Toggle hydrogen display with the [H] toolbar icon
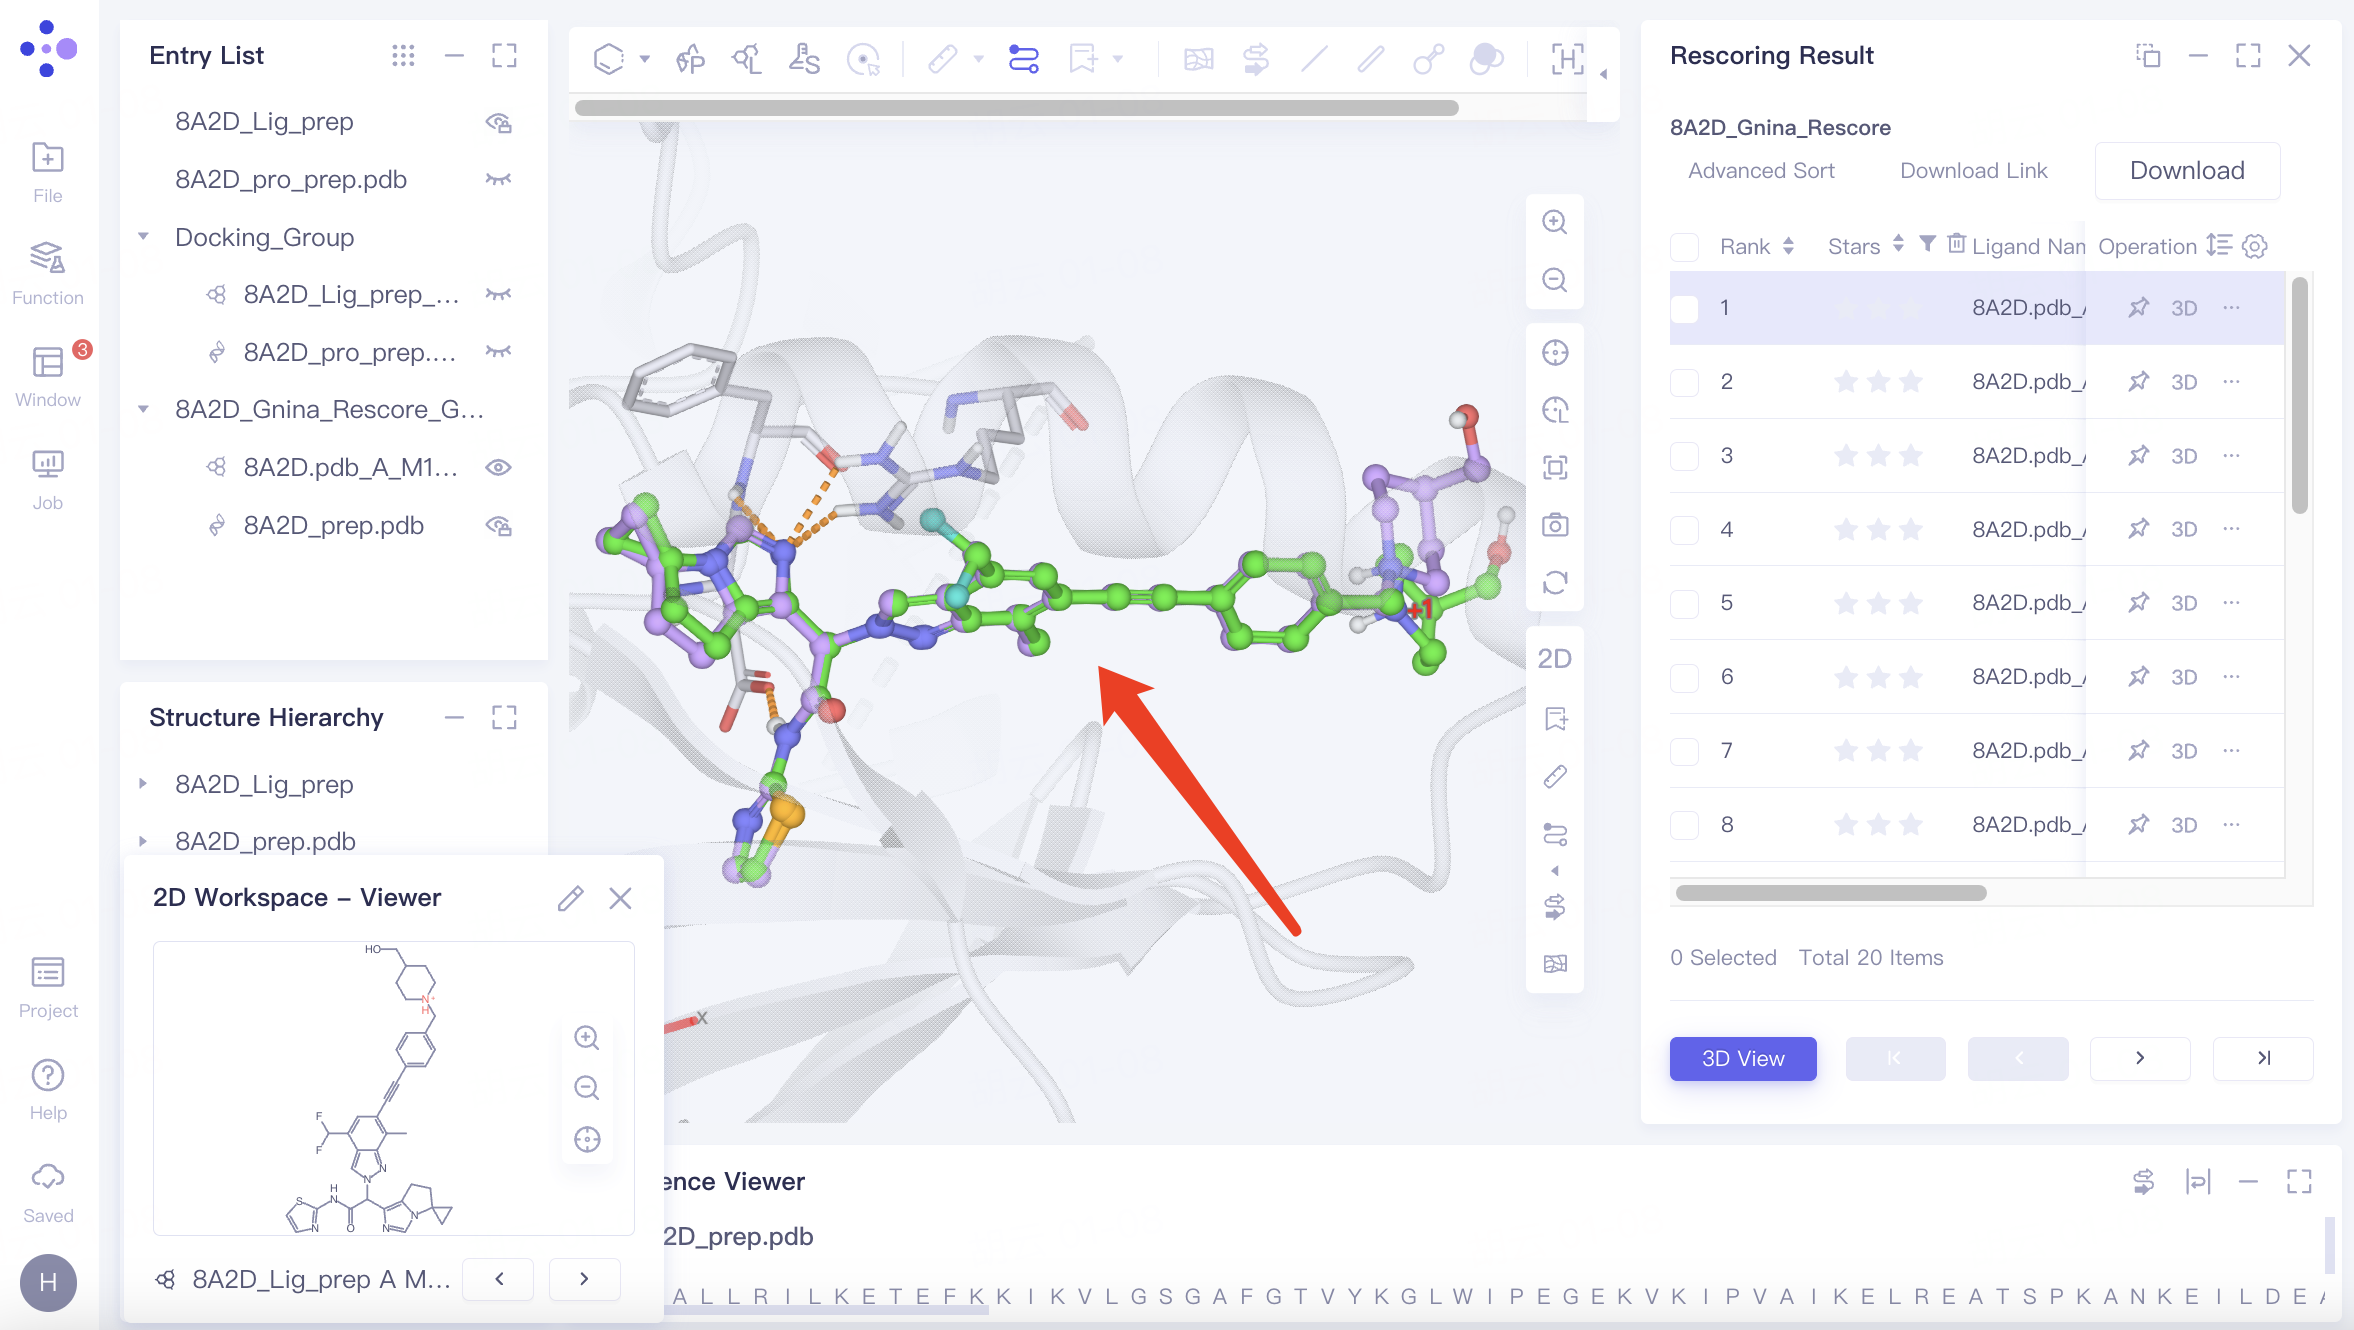This screenshot has height=1330, width=2354. pyautogui.click(x=1567, y=60)
